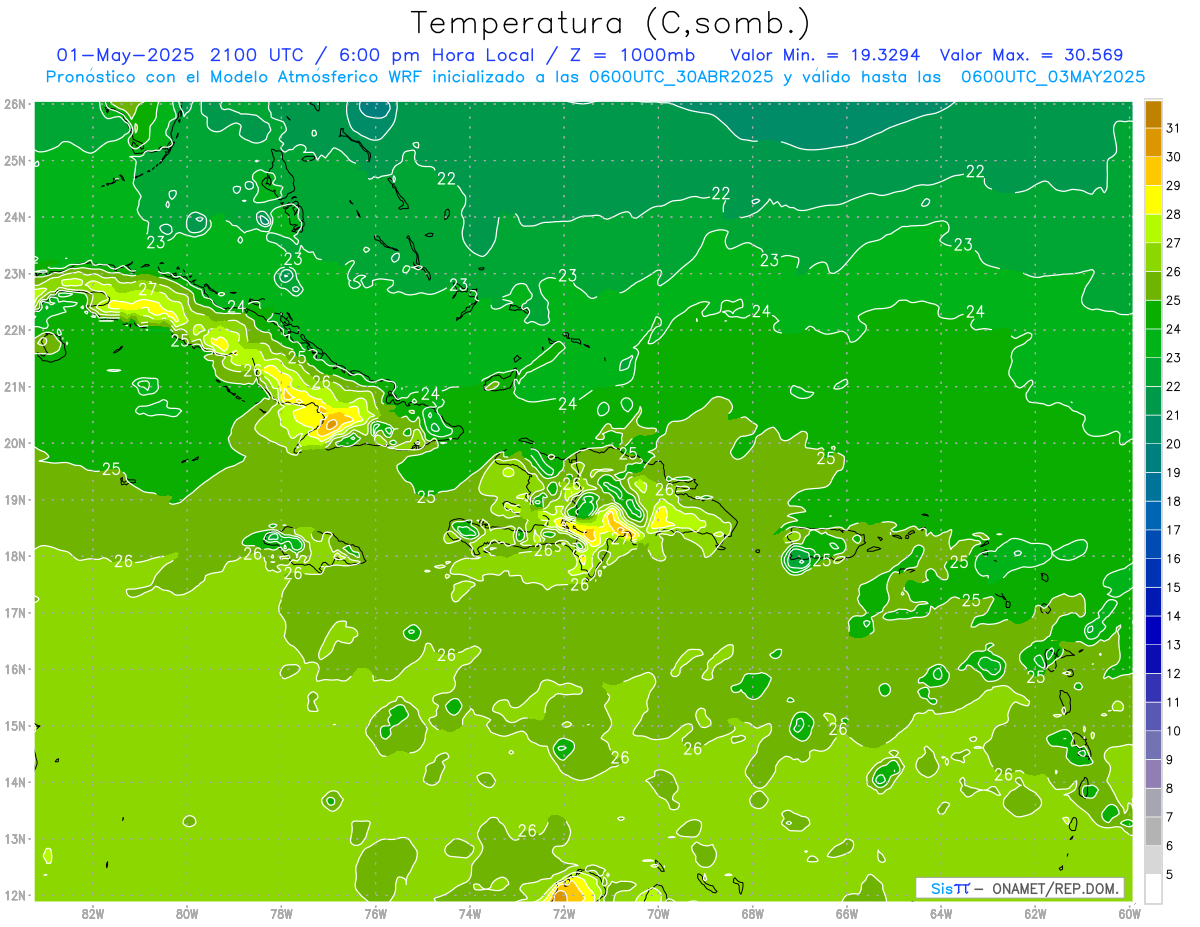Click the "74W" longitude label
Screen dimensions: 1200x927
470,913
